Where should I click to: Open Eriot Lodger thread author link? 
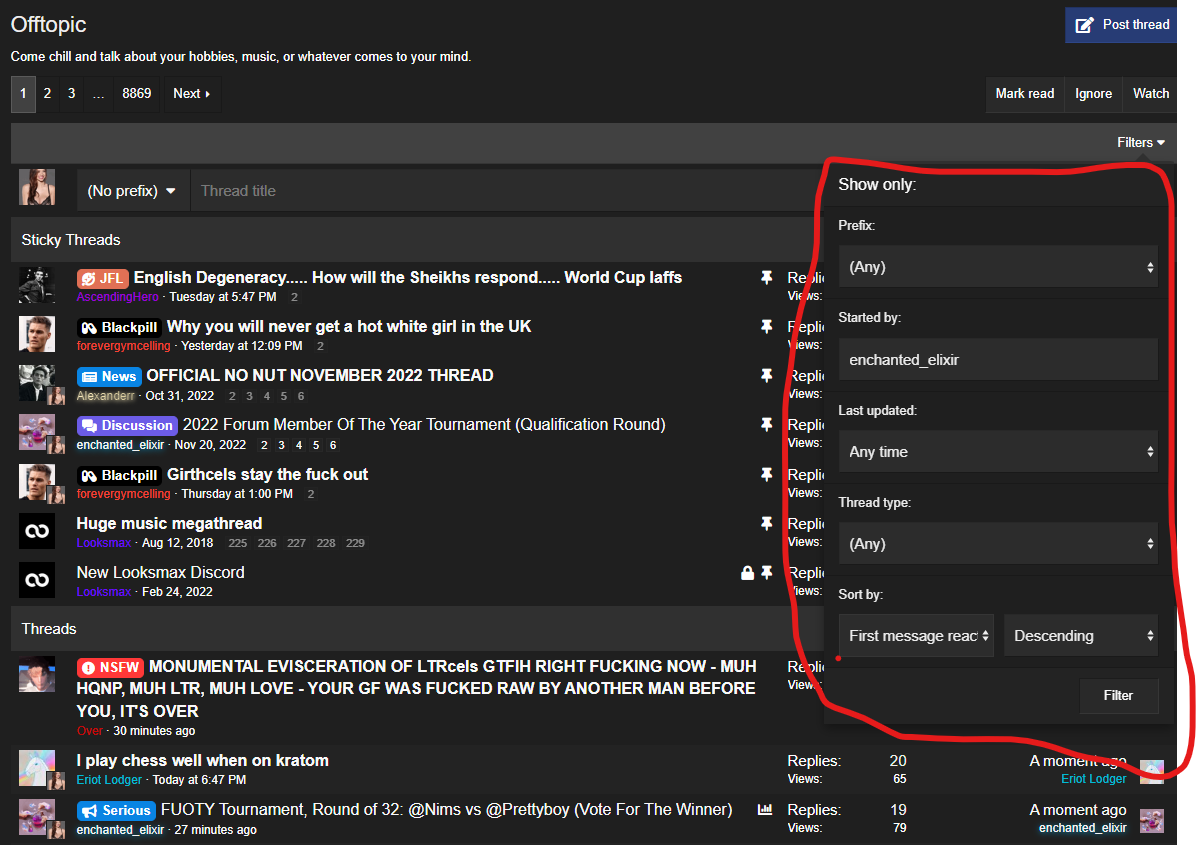[x=109, y=780]
